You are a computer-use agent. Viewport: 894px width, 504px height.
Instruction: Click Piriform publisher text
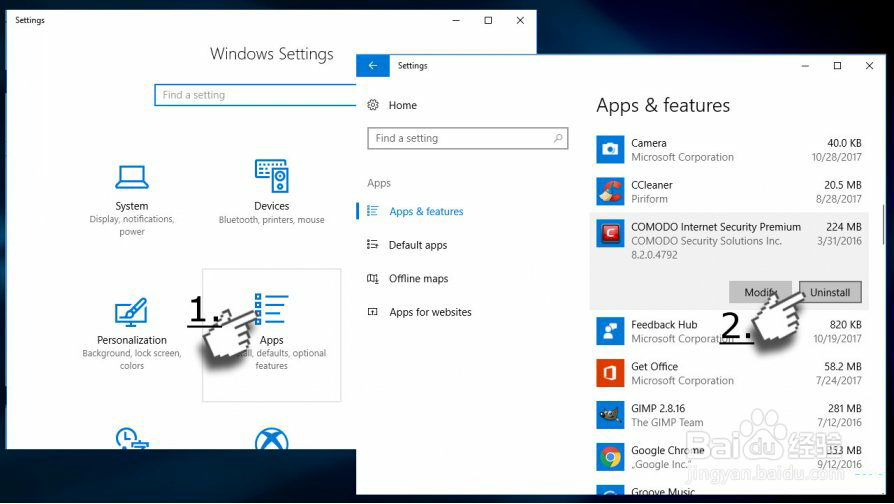tap(649, 198)
